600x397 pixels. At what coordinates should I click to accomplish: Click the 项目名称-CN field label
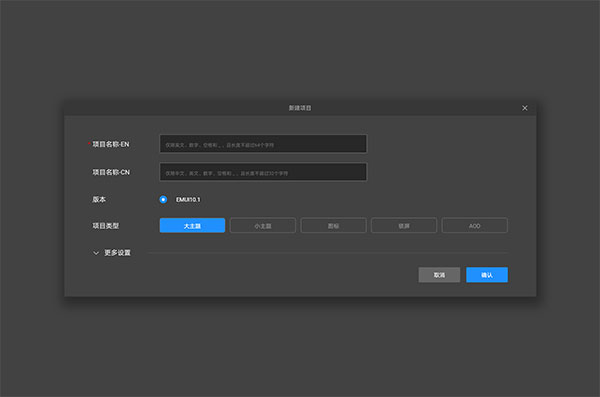(x=111, y=172)
